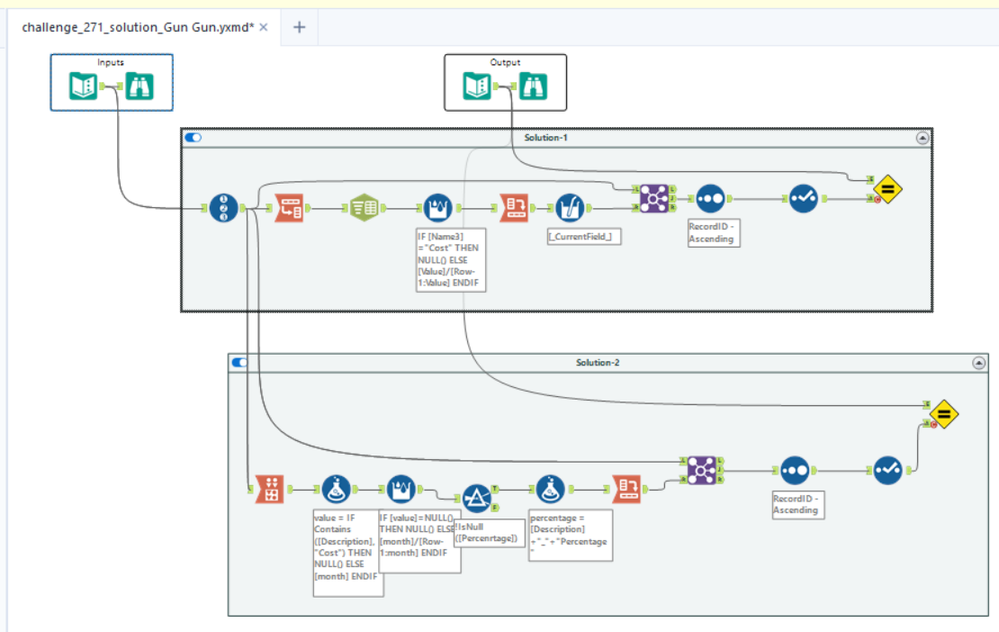The image size is (999, 632).
Task: Select the Formula tool with 'value = IF' annotation
Action: pyautogui.click(x=336, y=489)
